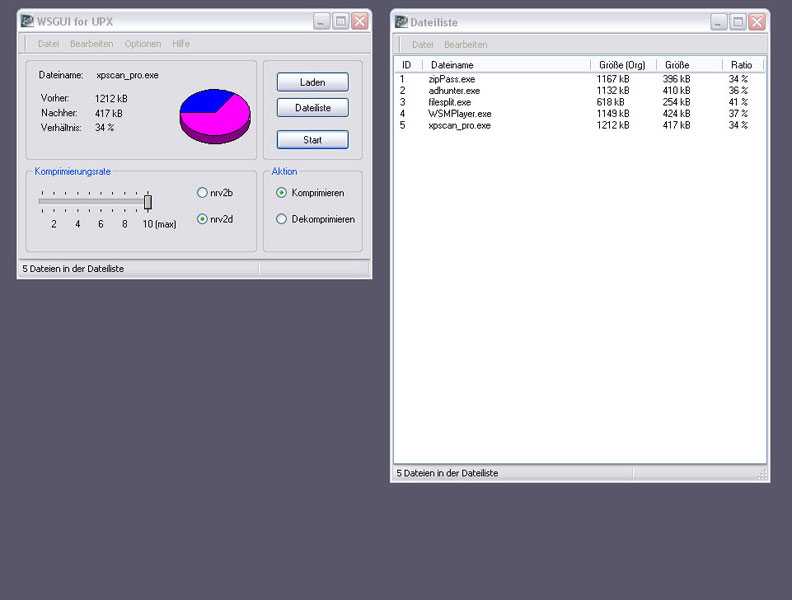This screenshot has height=600, width=792.
Task: Select the nrv2d radio button
Action: (203, 219)
